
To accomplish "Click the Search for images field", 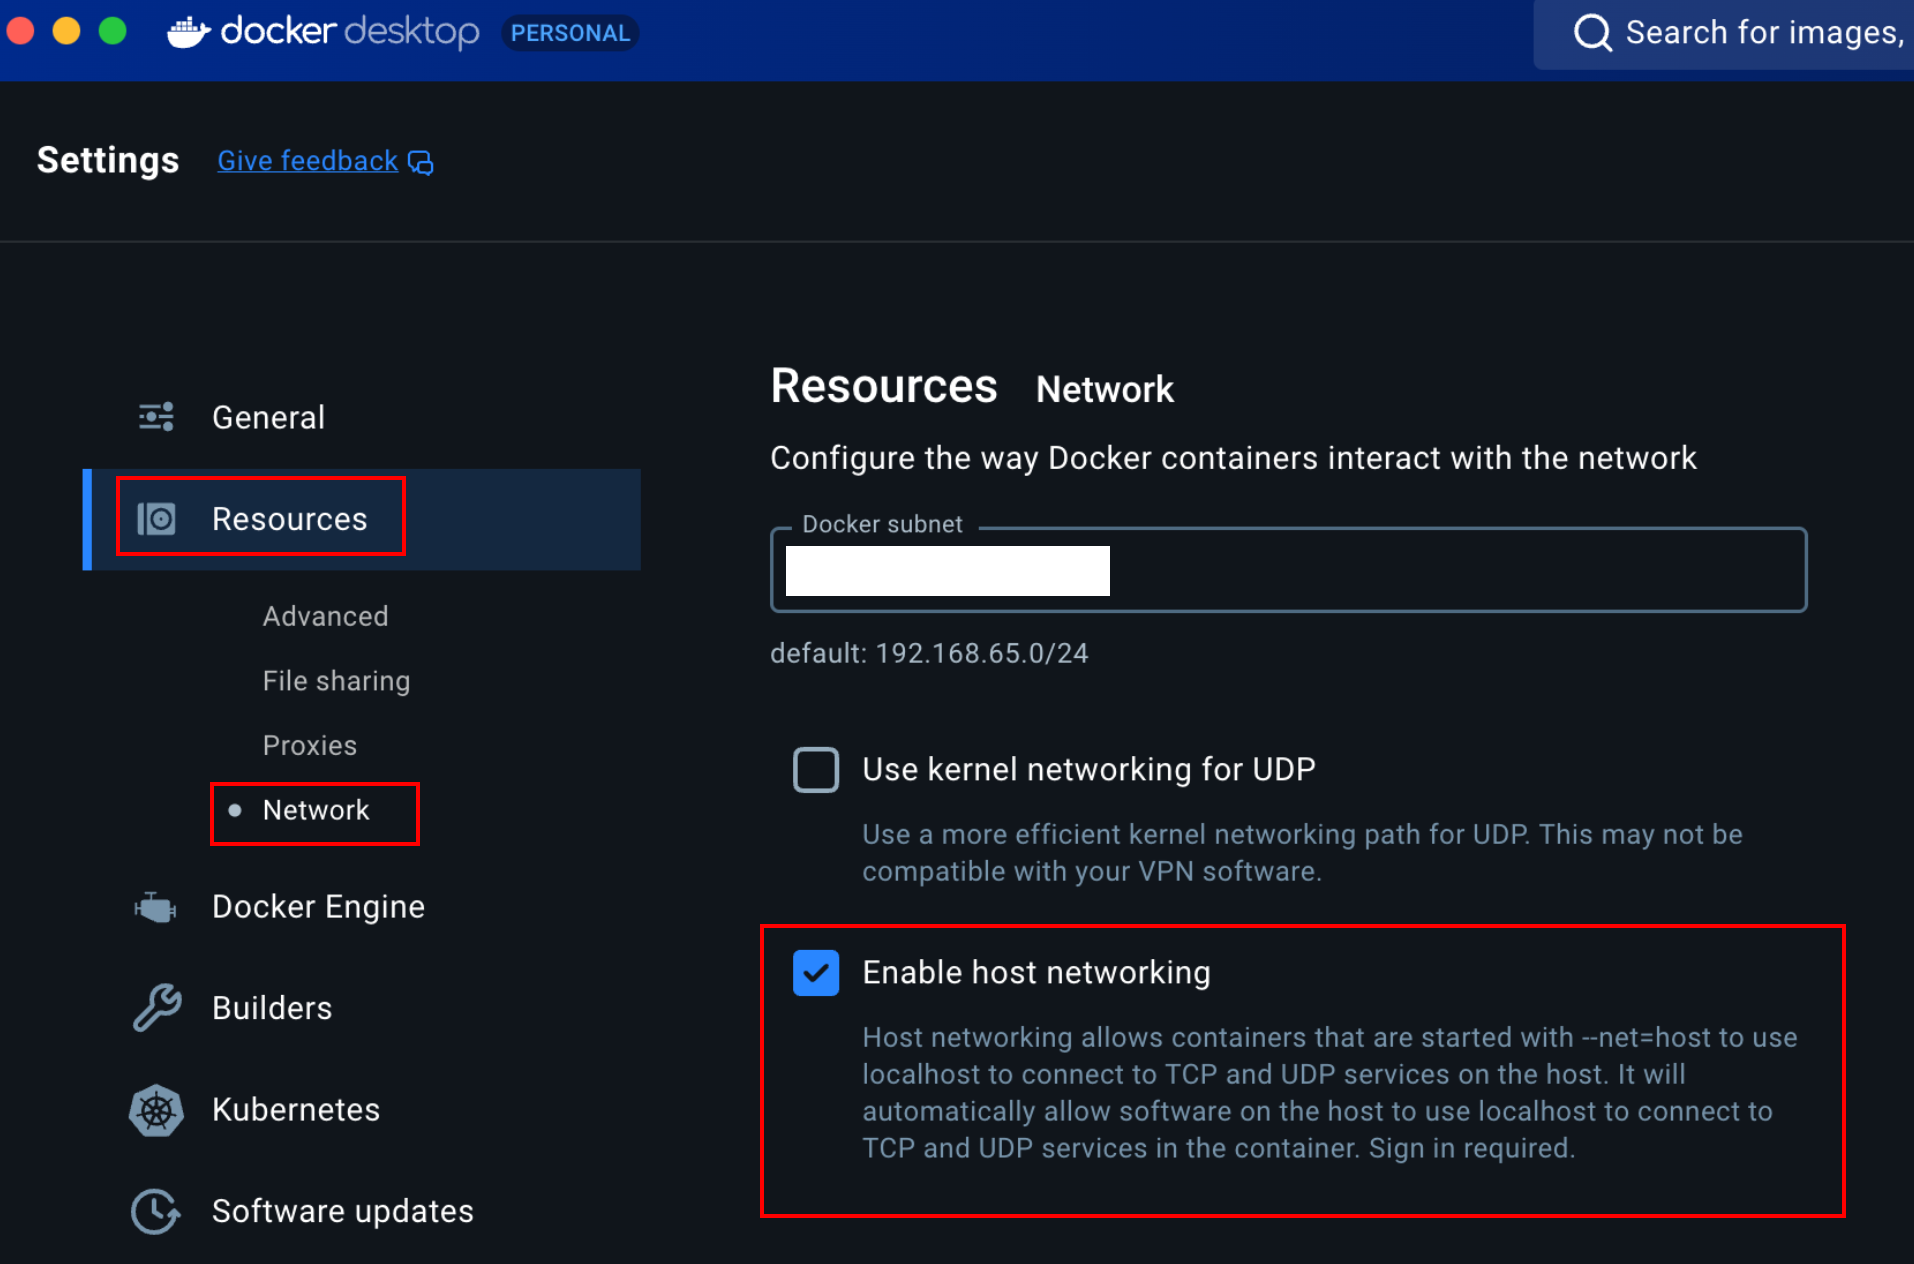I will coord(1724,33).
